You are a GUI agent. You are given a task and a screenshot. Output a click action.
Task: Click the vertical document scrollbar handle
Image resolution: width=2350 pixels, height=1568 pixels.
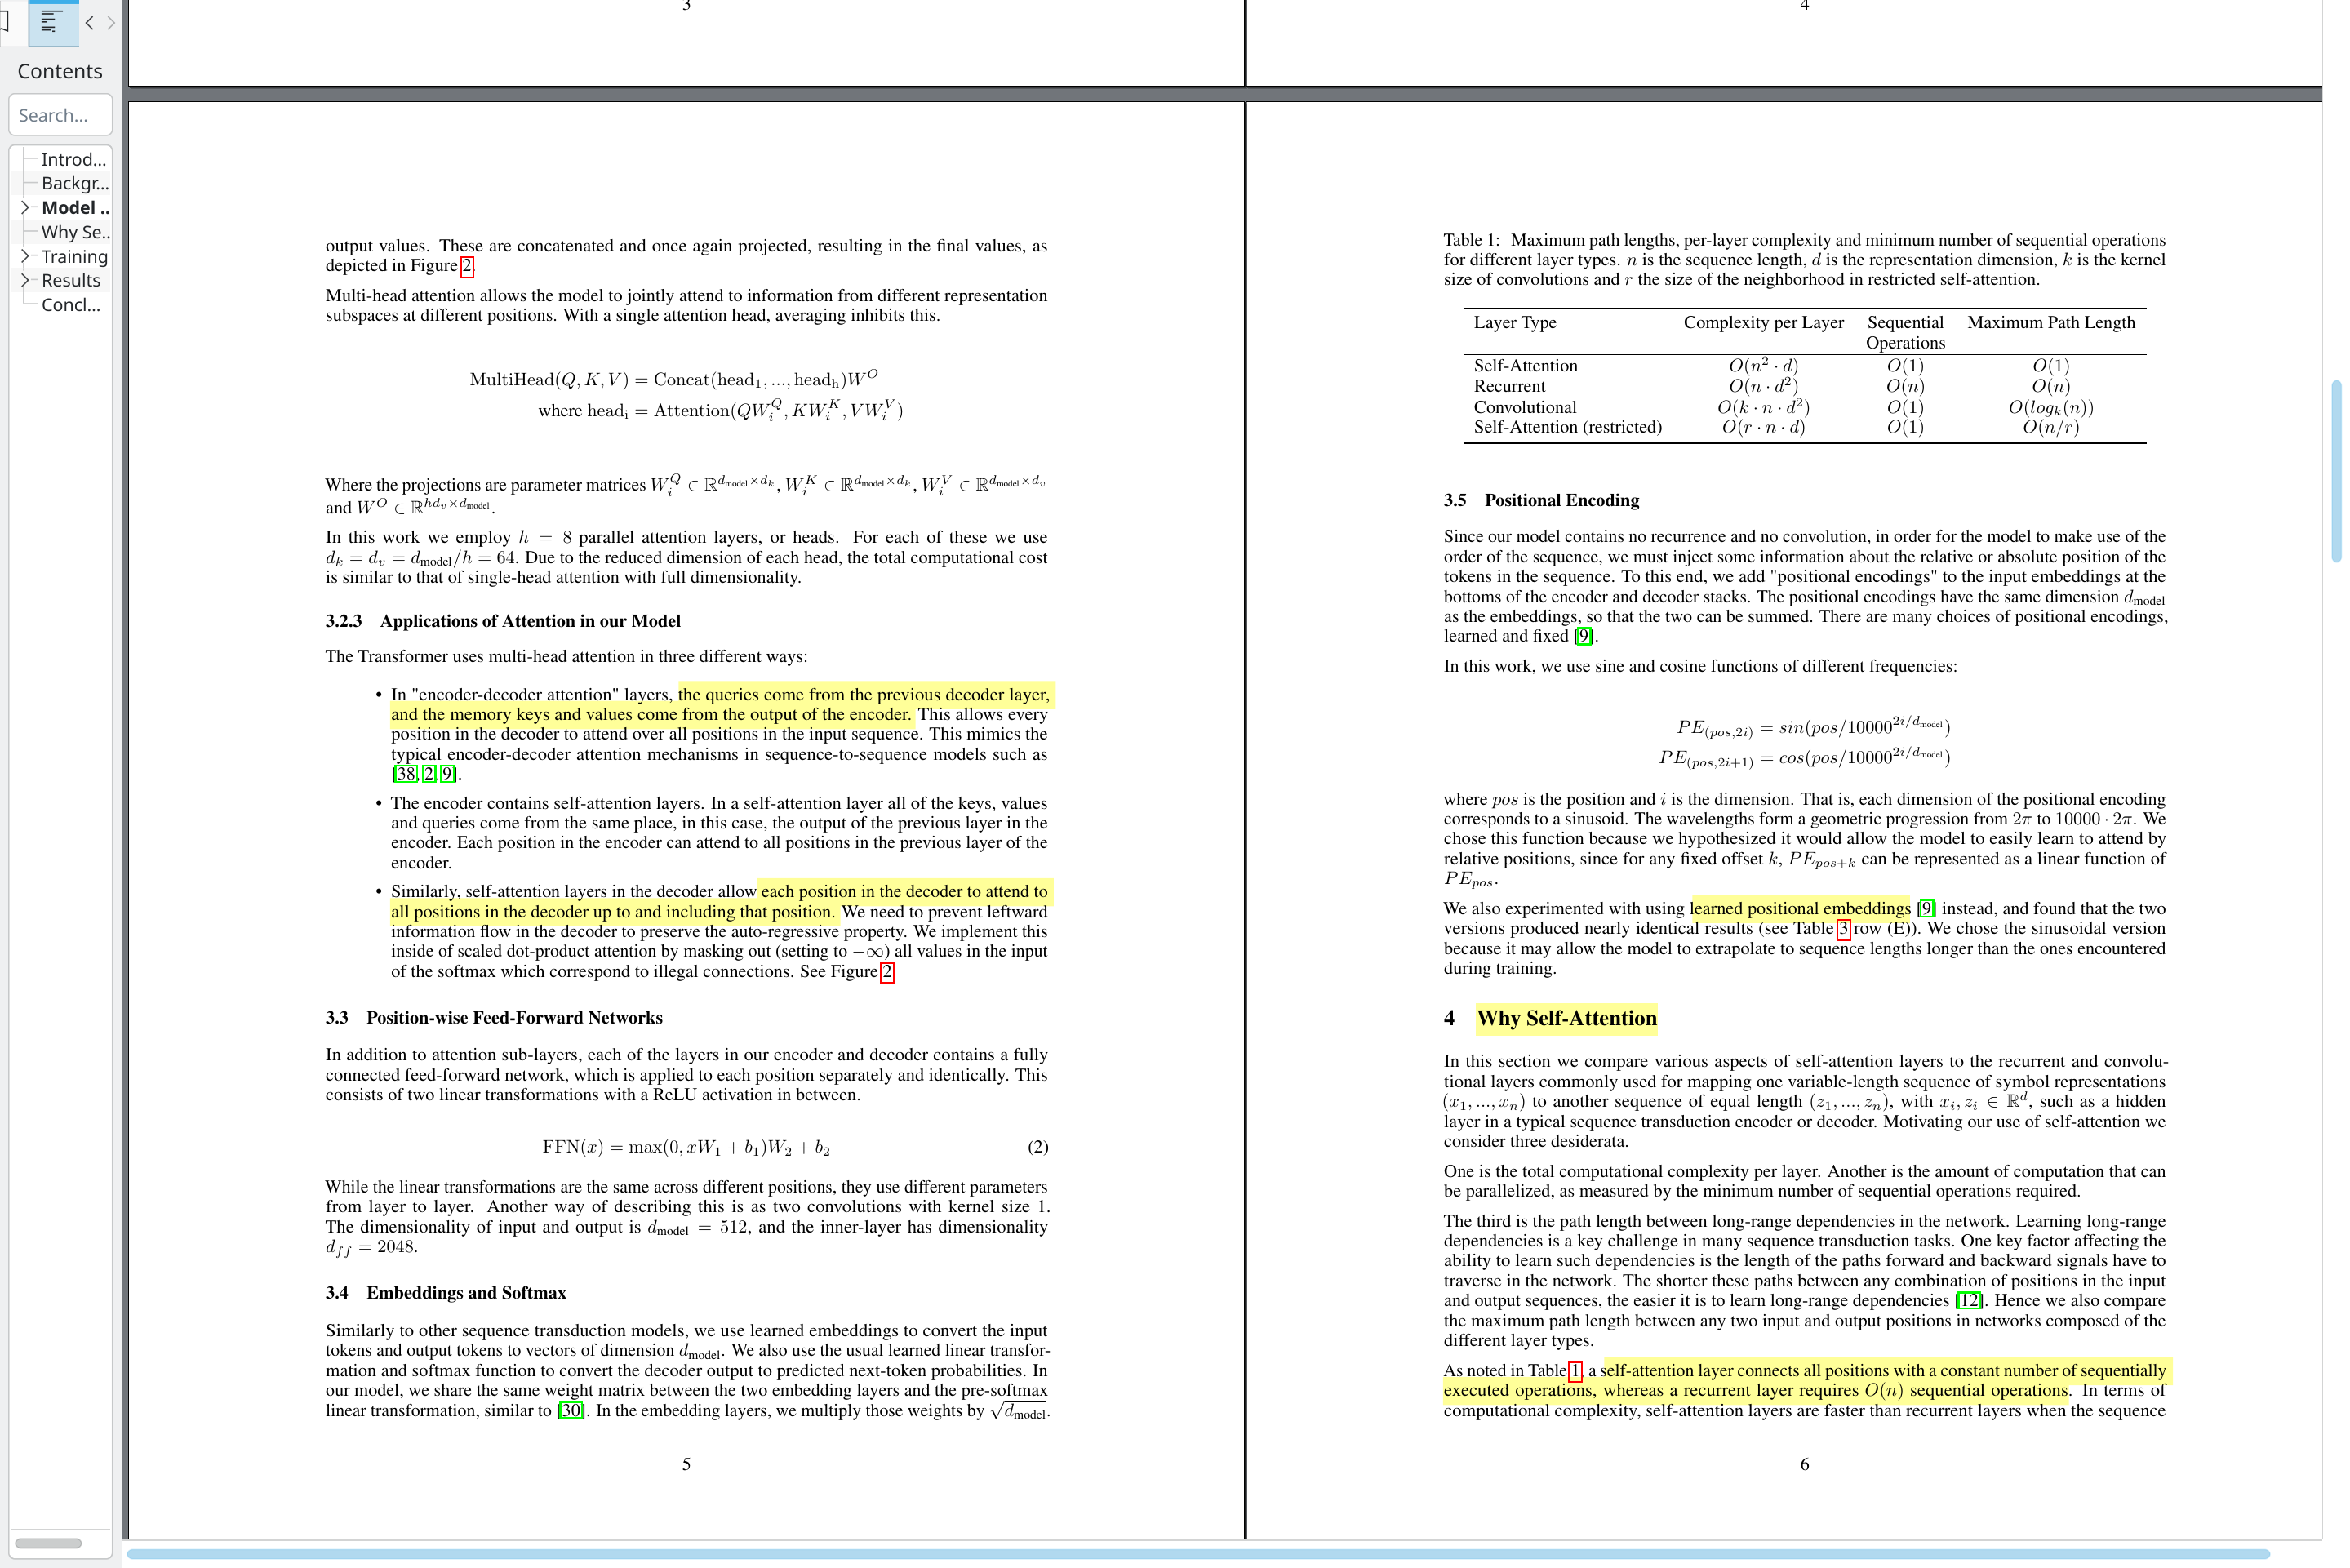click(2336, 470)
